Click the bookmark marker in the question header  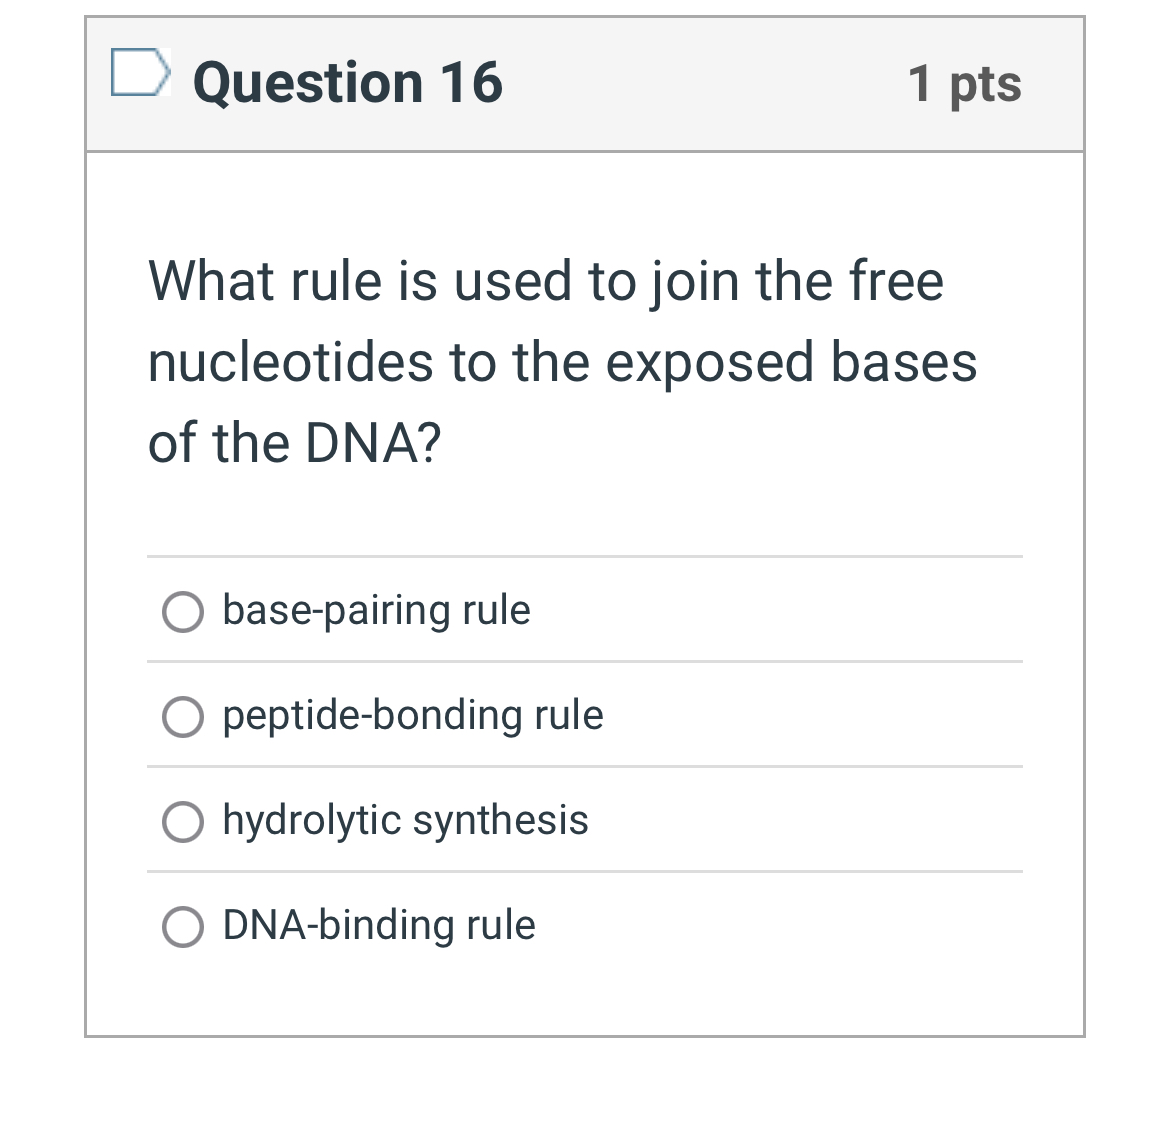[140, 71]
